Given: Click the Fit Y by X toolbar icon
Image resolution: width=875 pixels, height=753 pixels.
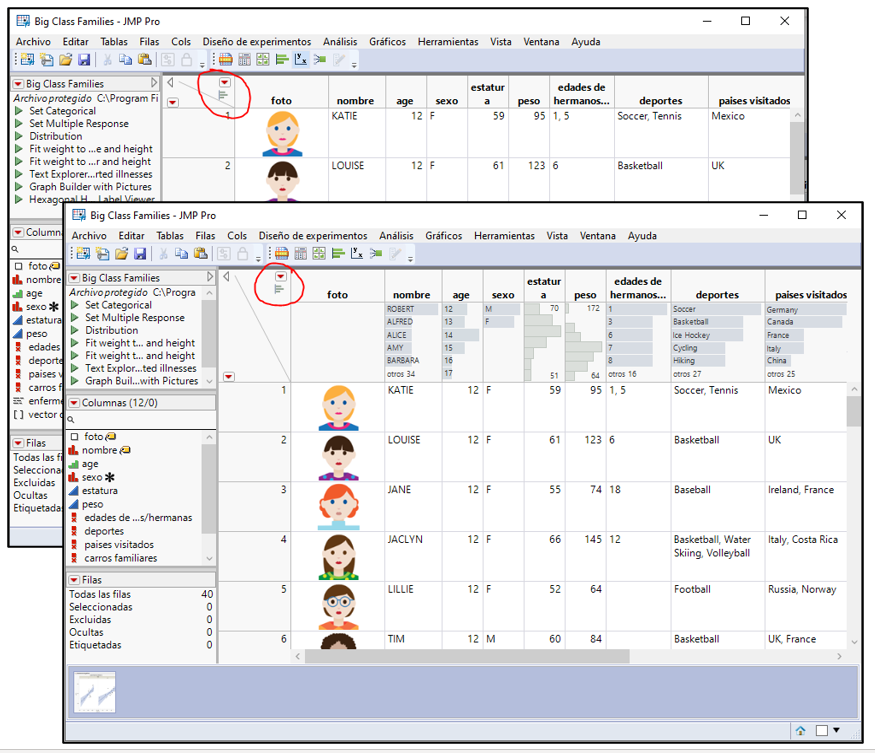Looking at the screenshot, I should click(x=356, y=254).
